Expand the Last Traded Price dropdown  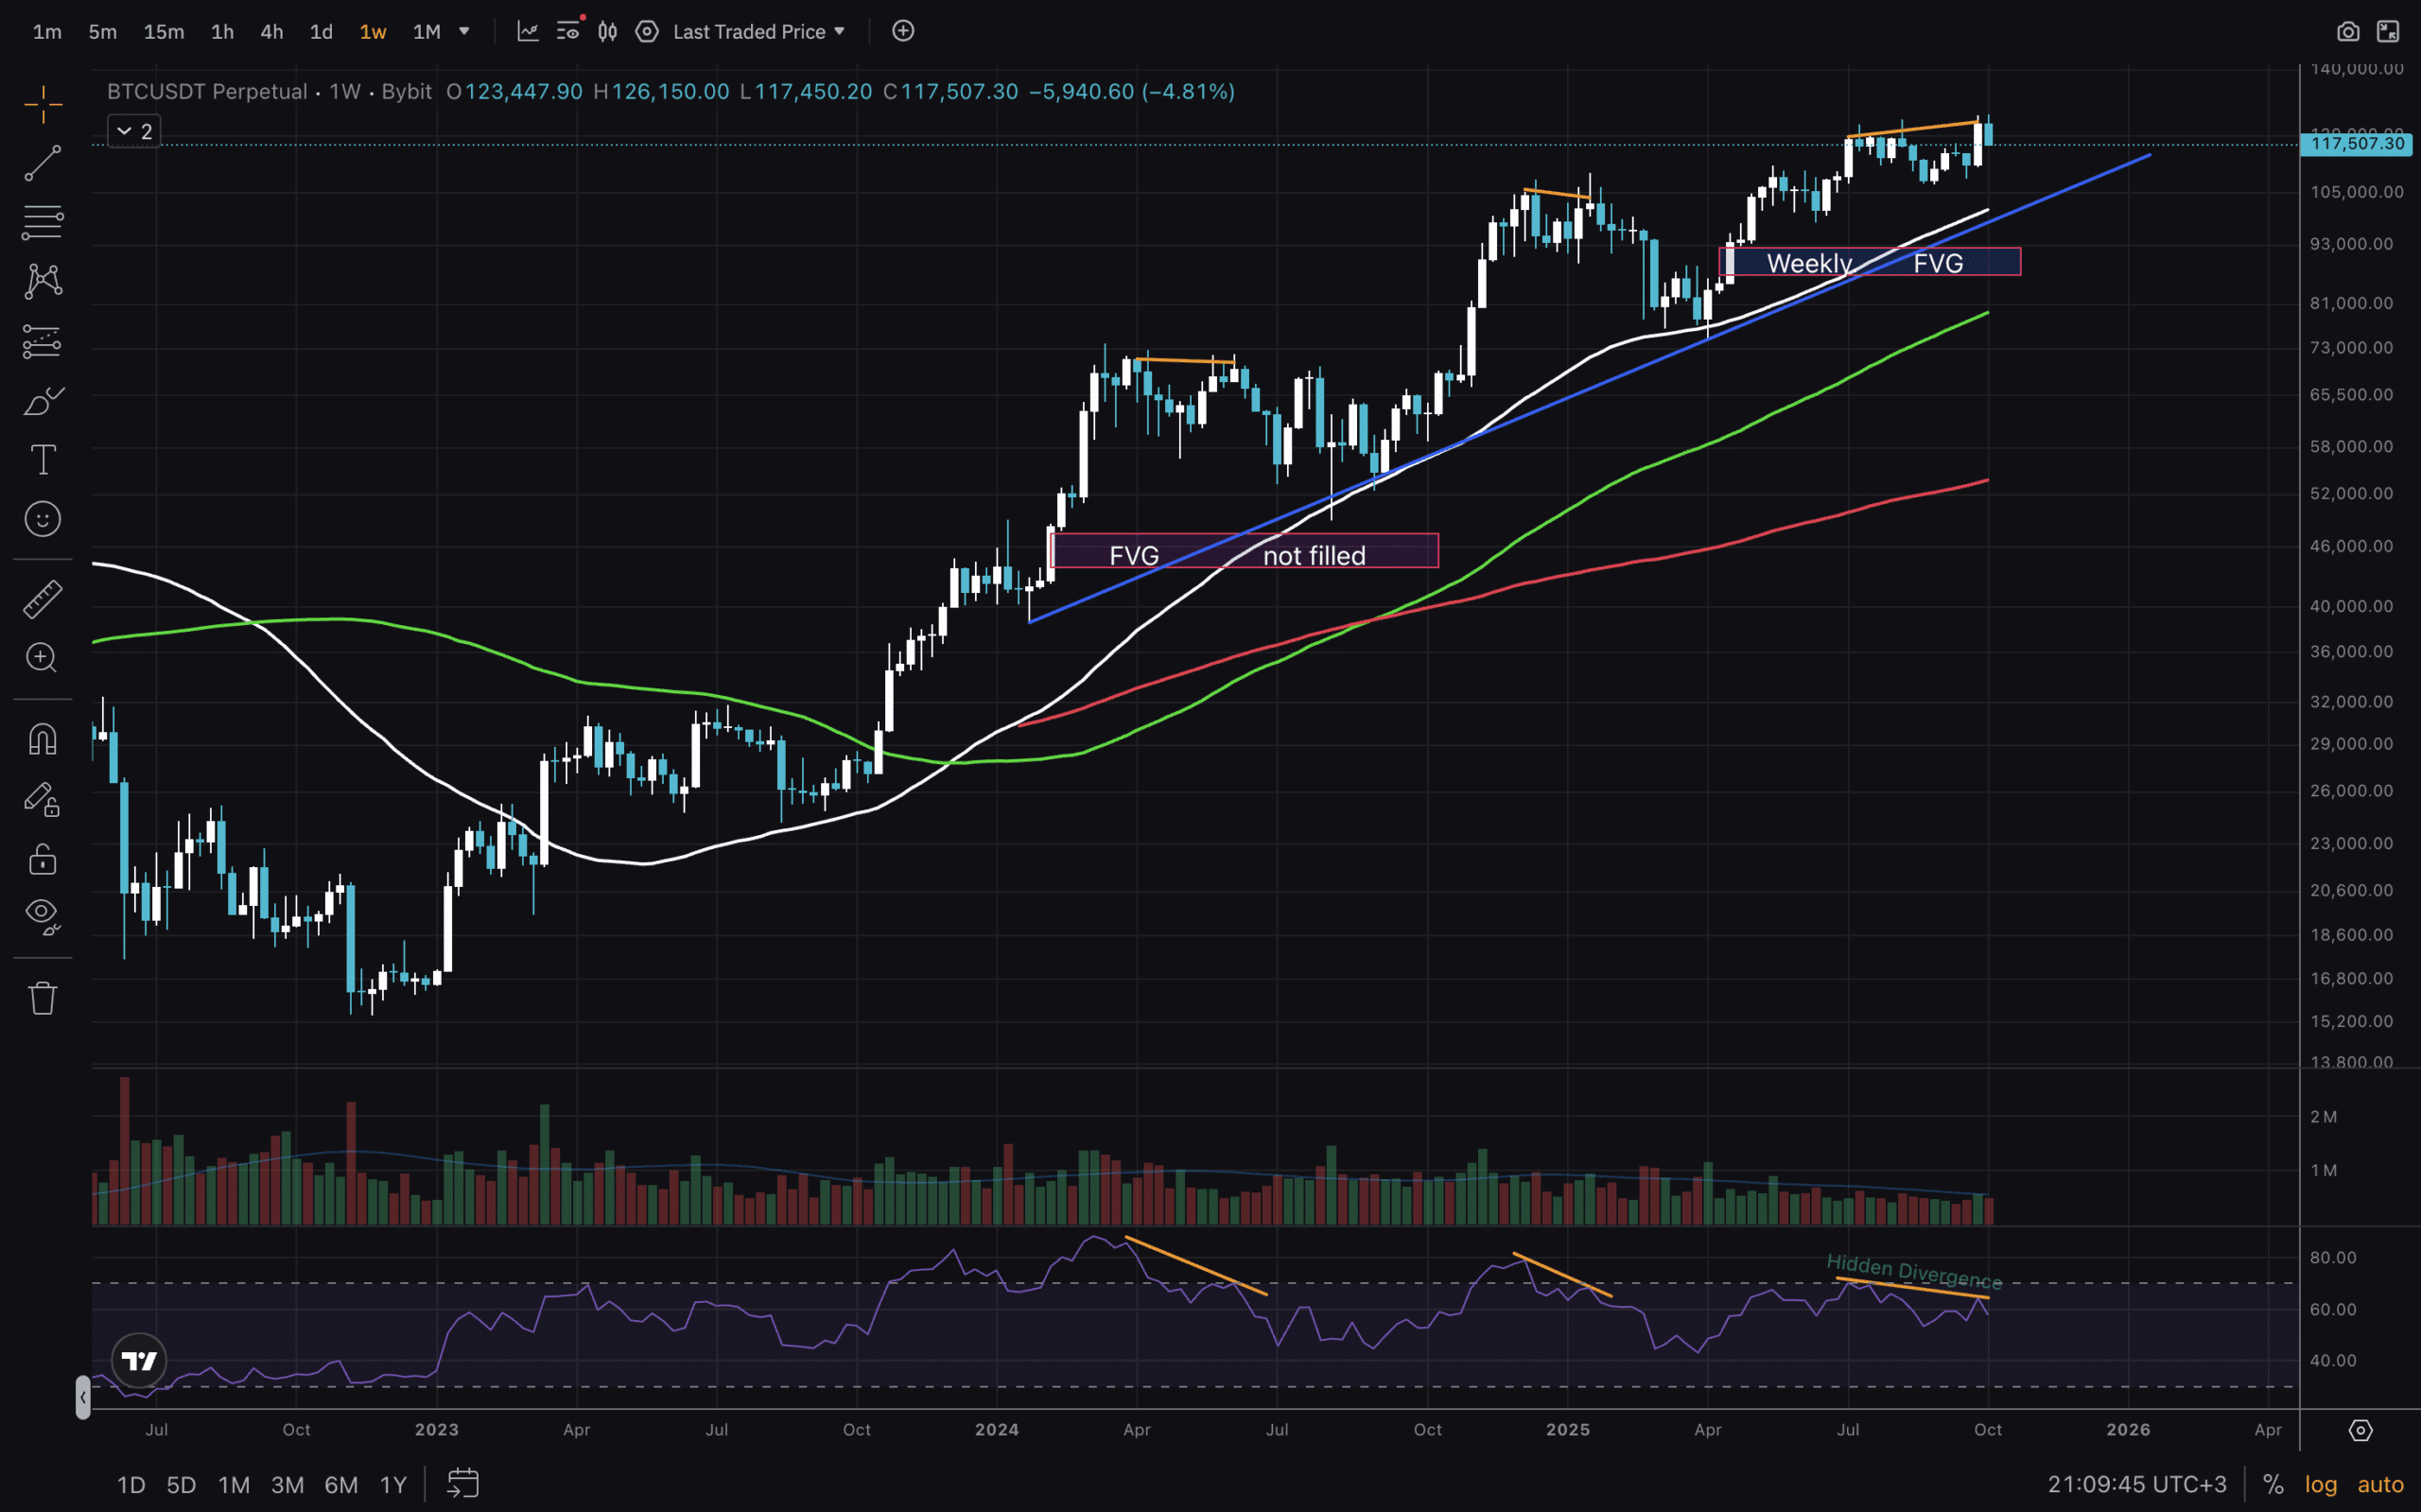760,32
